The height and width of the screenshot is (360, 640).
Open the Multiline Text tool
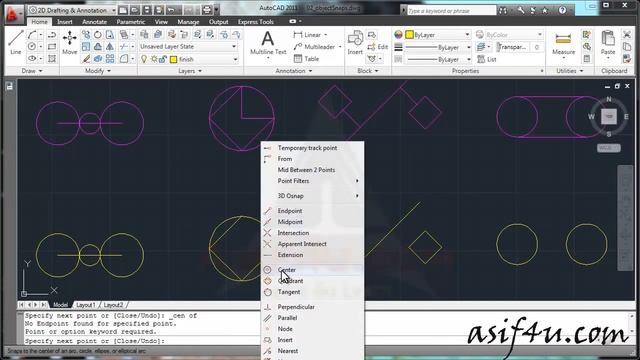[268, 43]
